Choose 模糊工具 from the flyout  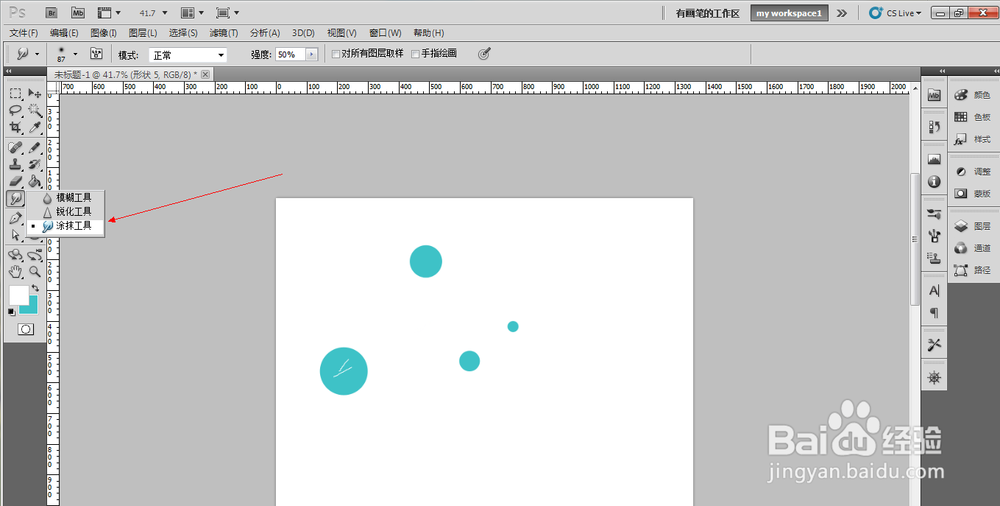66,198
